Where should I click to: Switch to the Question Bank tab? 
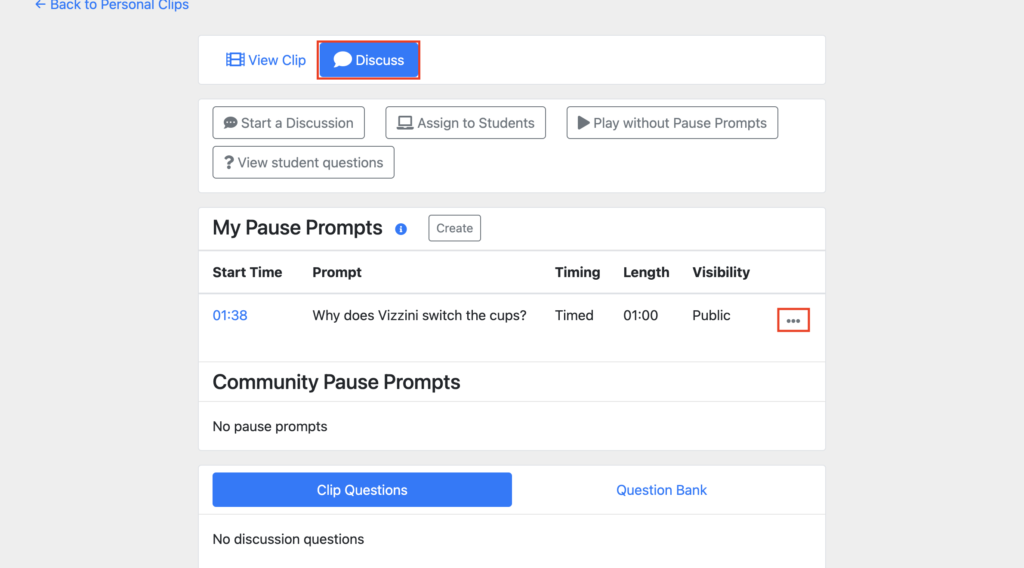(x=661, y=490)
